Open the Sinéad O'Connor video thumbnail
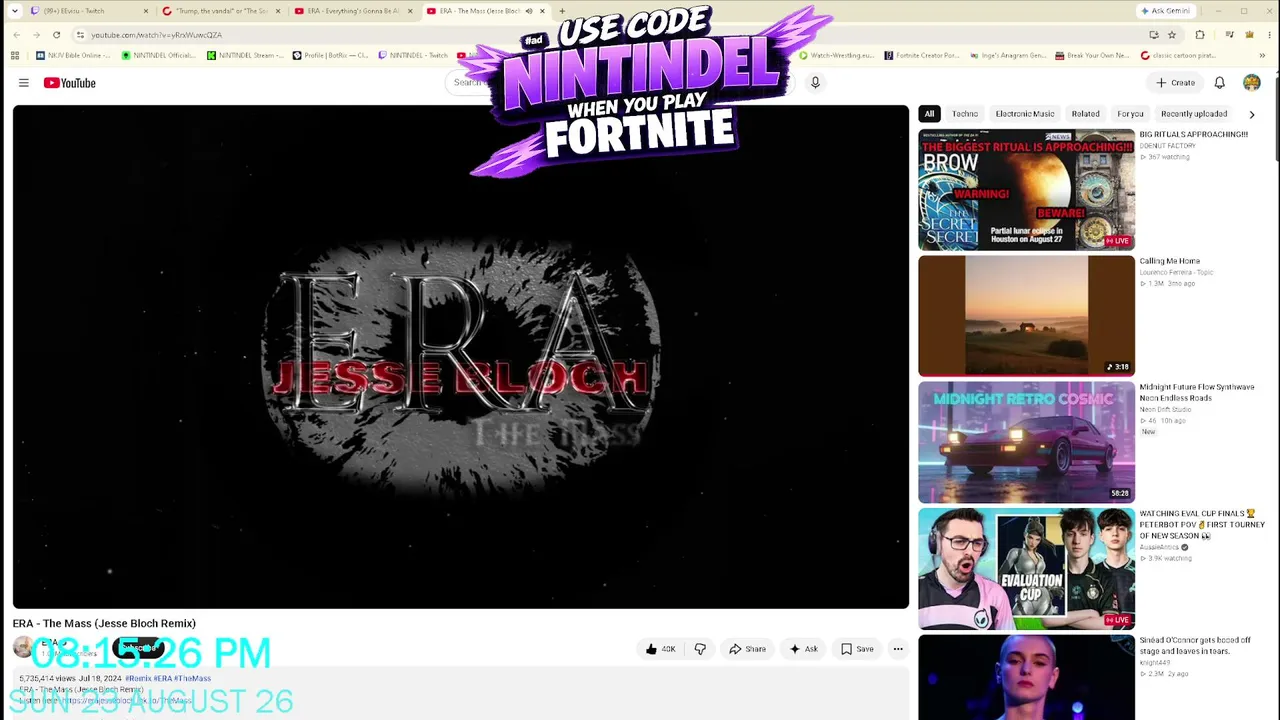Viewport: 1280px width, 720px height. point(1027,678)
